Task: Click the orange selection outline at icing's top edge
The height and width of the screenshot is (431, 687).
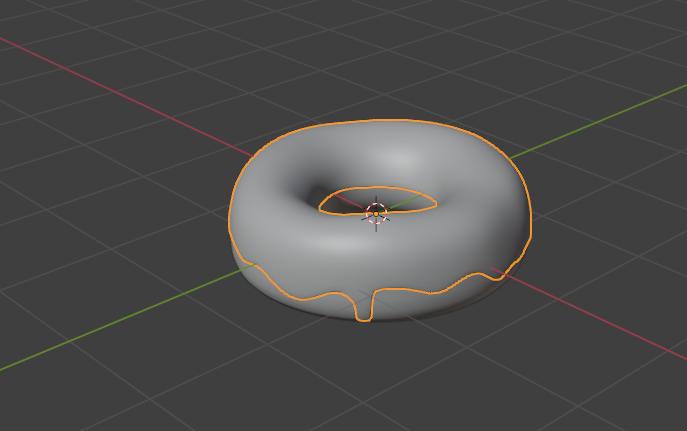Action: tap(380, 121)
